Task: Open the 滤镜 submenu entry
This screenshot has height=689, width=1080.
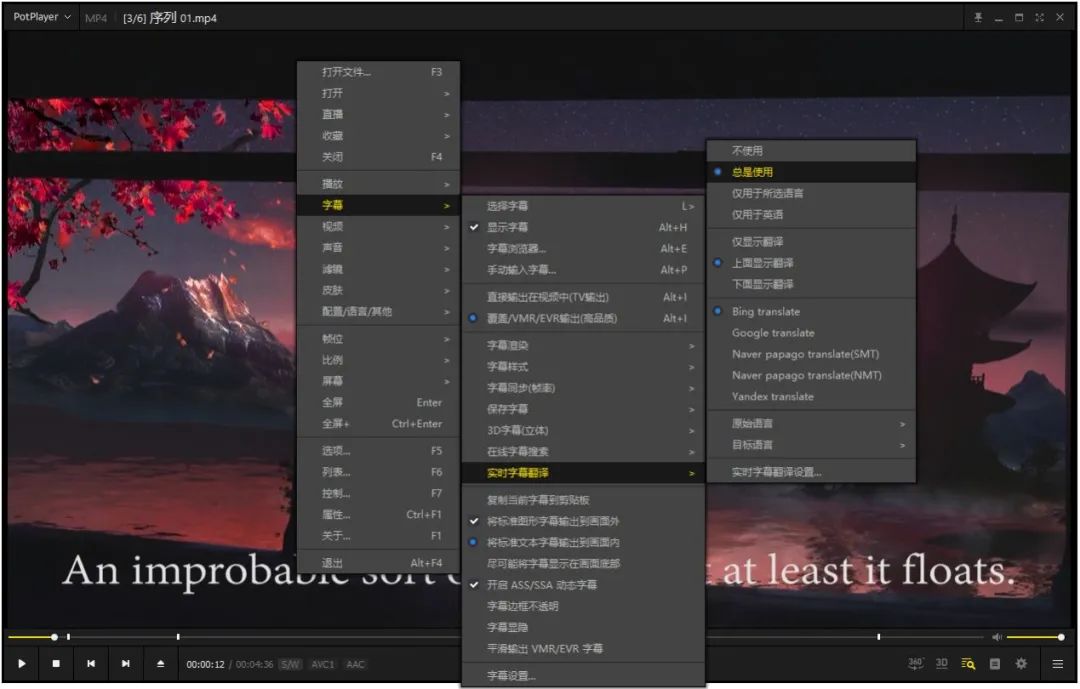Action: (x=378, y=269)
